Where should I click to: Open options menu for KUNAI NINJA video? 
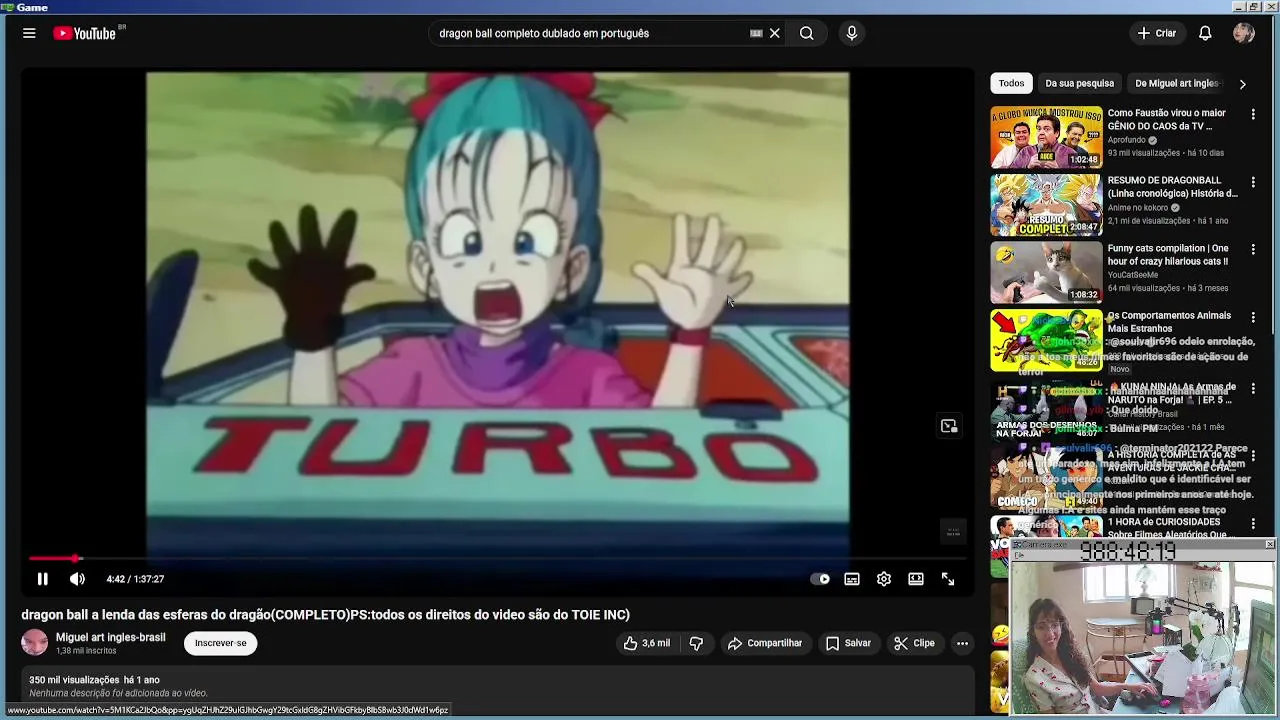[x=1253, y=389]
